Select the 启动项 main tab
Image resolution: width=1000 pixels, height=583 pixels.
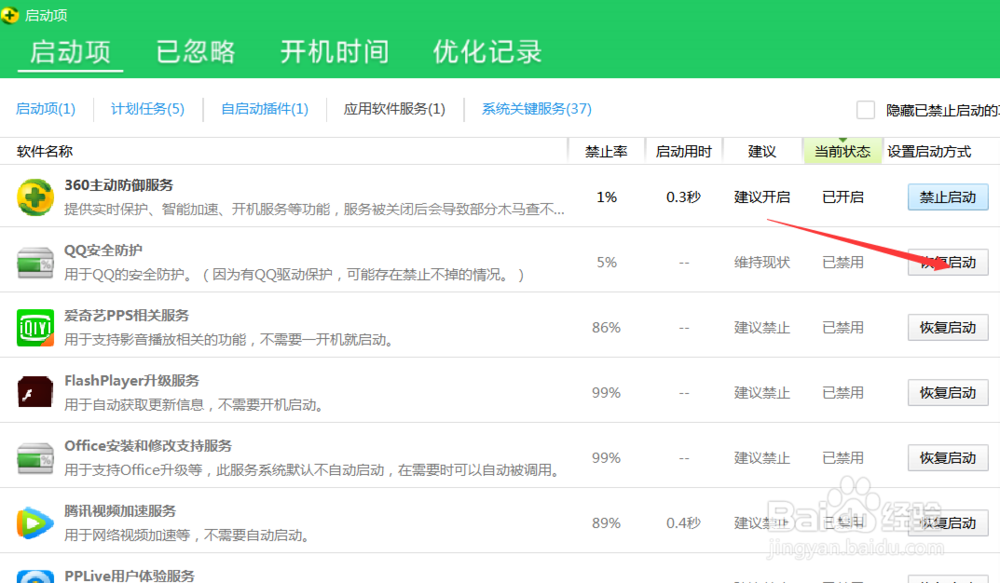(x=68, y=52)
